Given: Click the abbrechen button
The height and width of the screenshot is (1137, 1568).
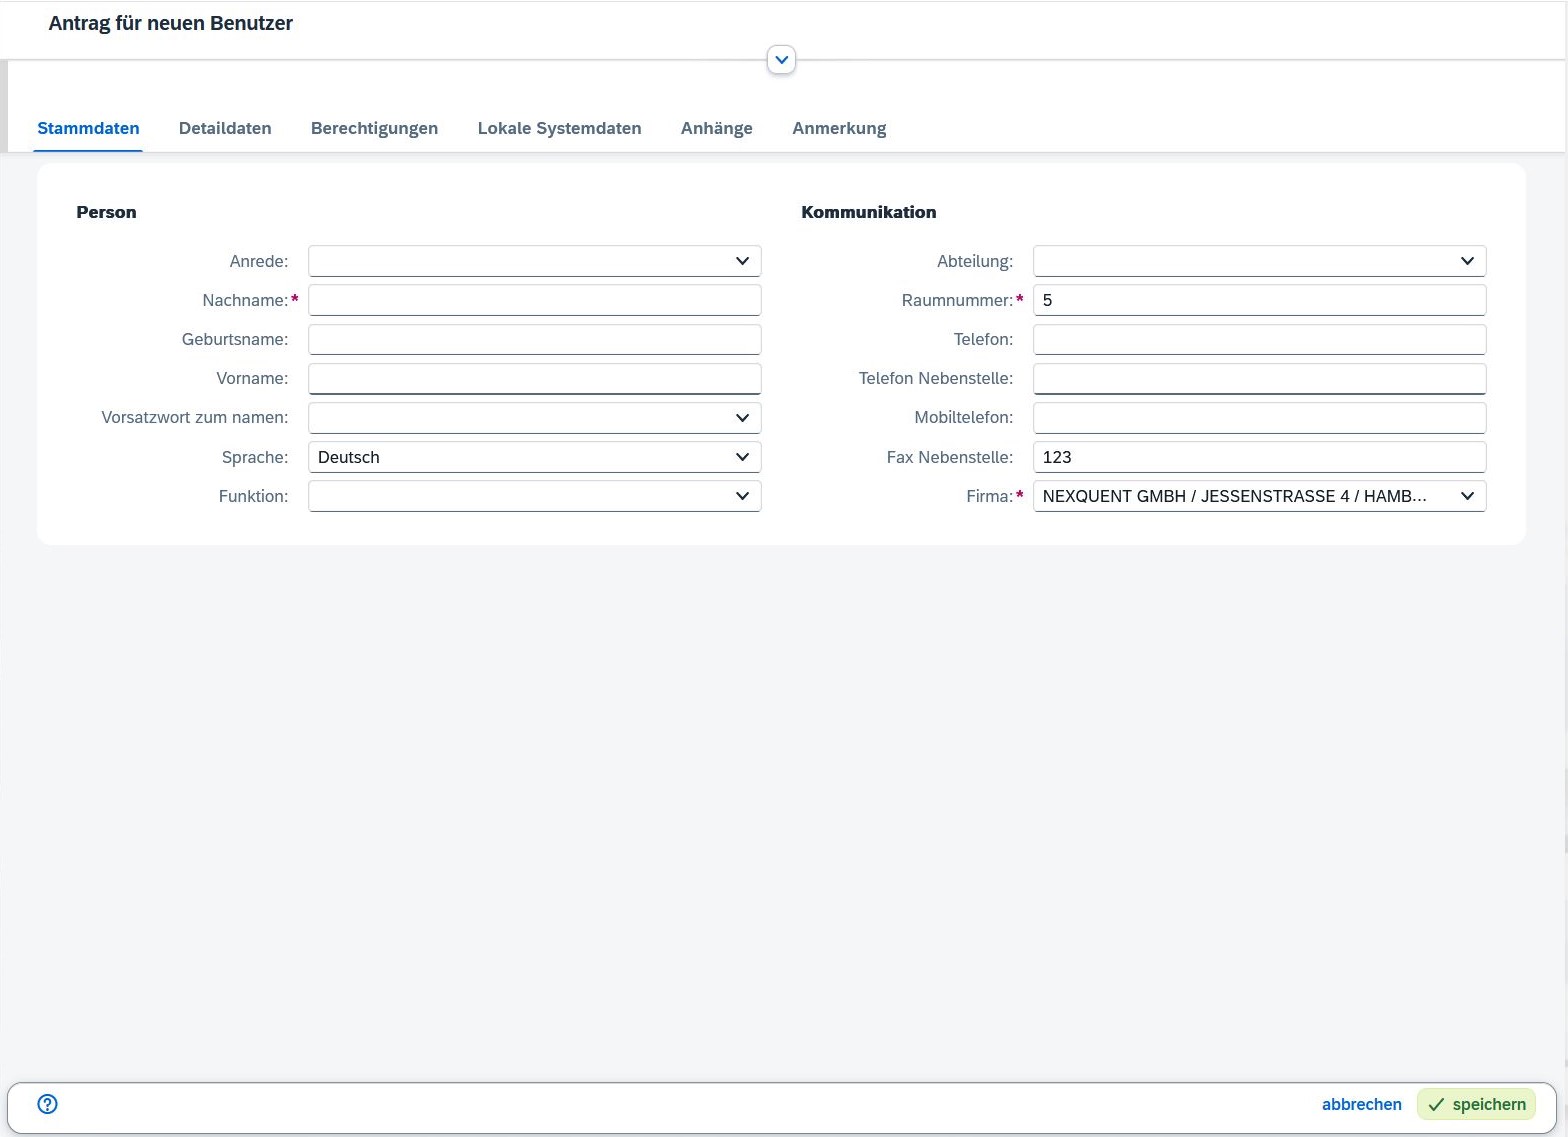Looking at the screenshot, I should point(1361,1104).
